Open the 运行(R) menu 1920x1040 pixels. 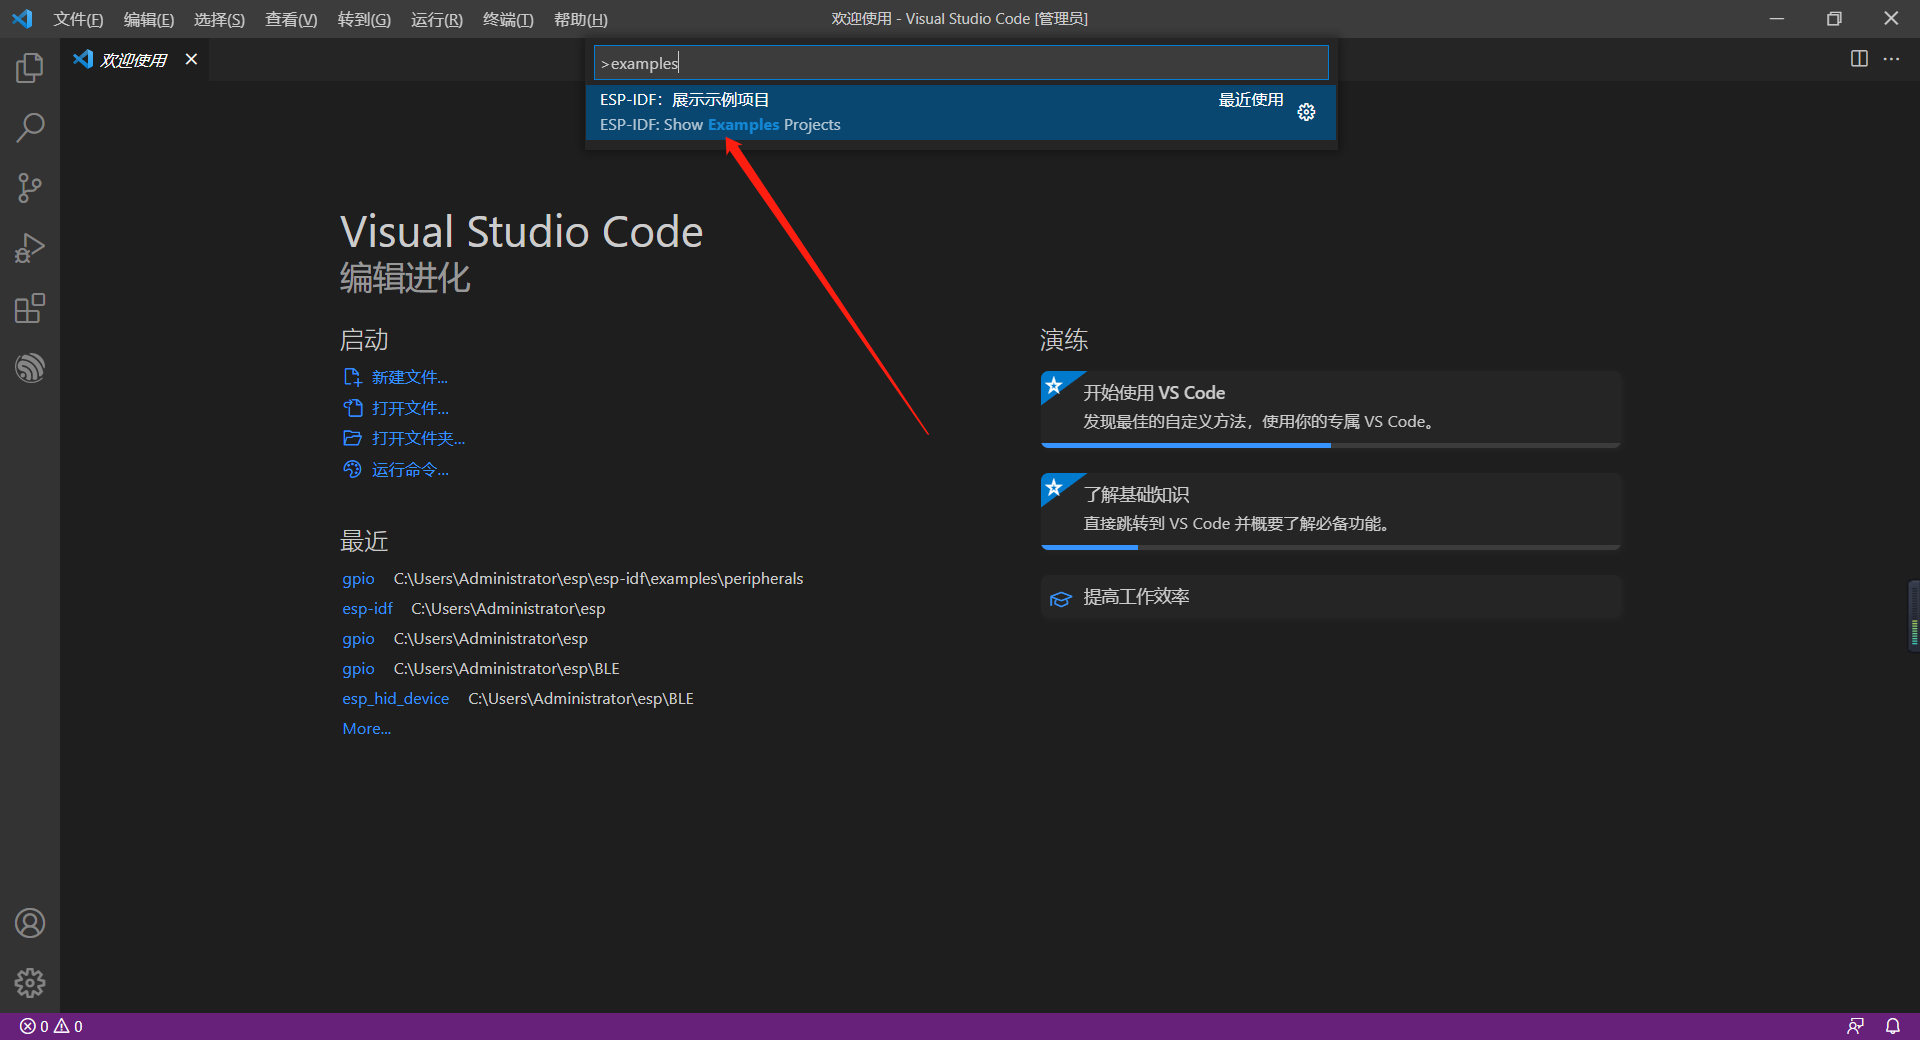click(437, 19)
